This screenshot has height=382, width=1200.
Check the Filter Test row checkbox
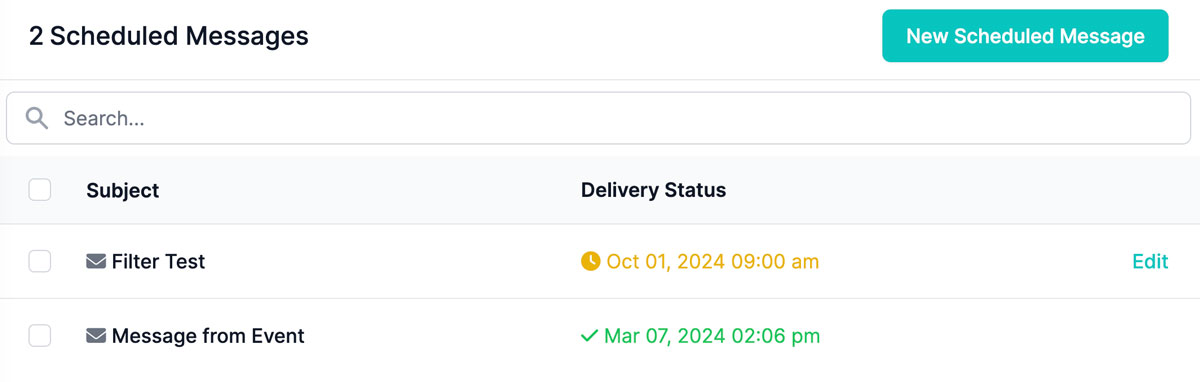click(40, 262)
